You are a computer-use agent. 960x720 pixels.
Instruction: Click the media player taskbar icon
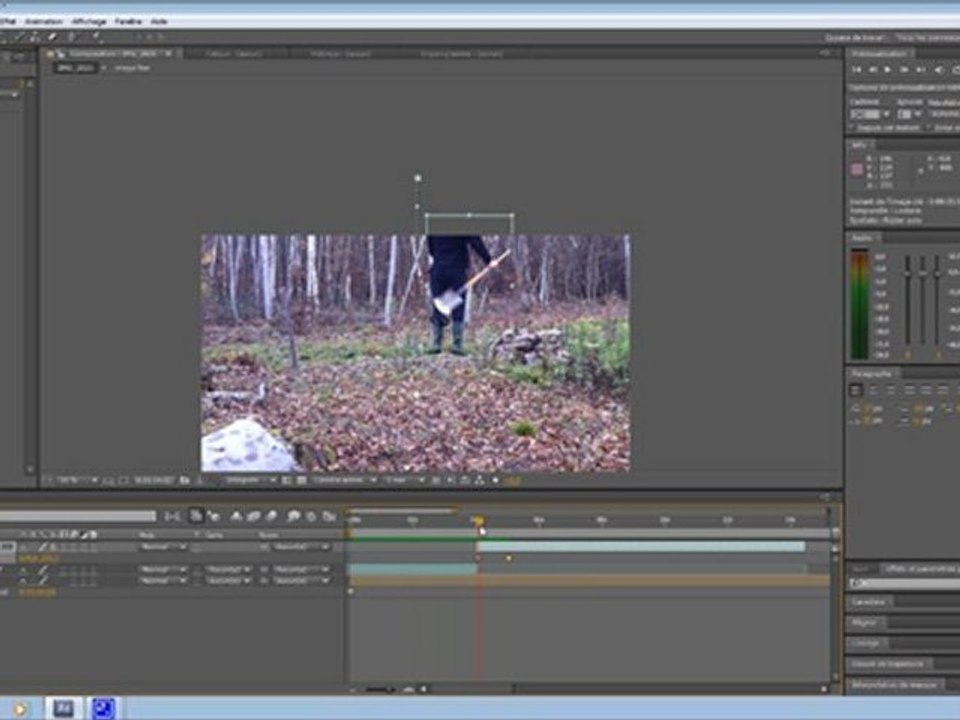tap(20, 709)
